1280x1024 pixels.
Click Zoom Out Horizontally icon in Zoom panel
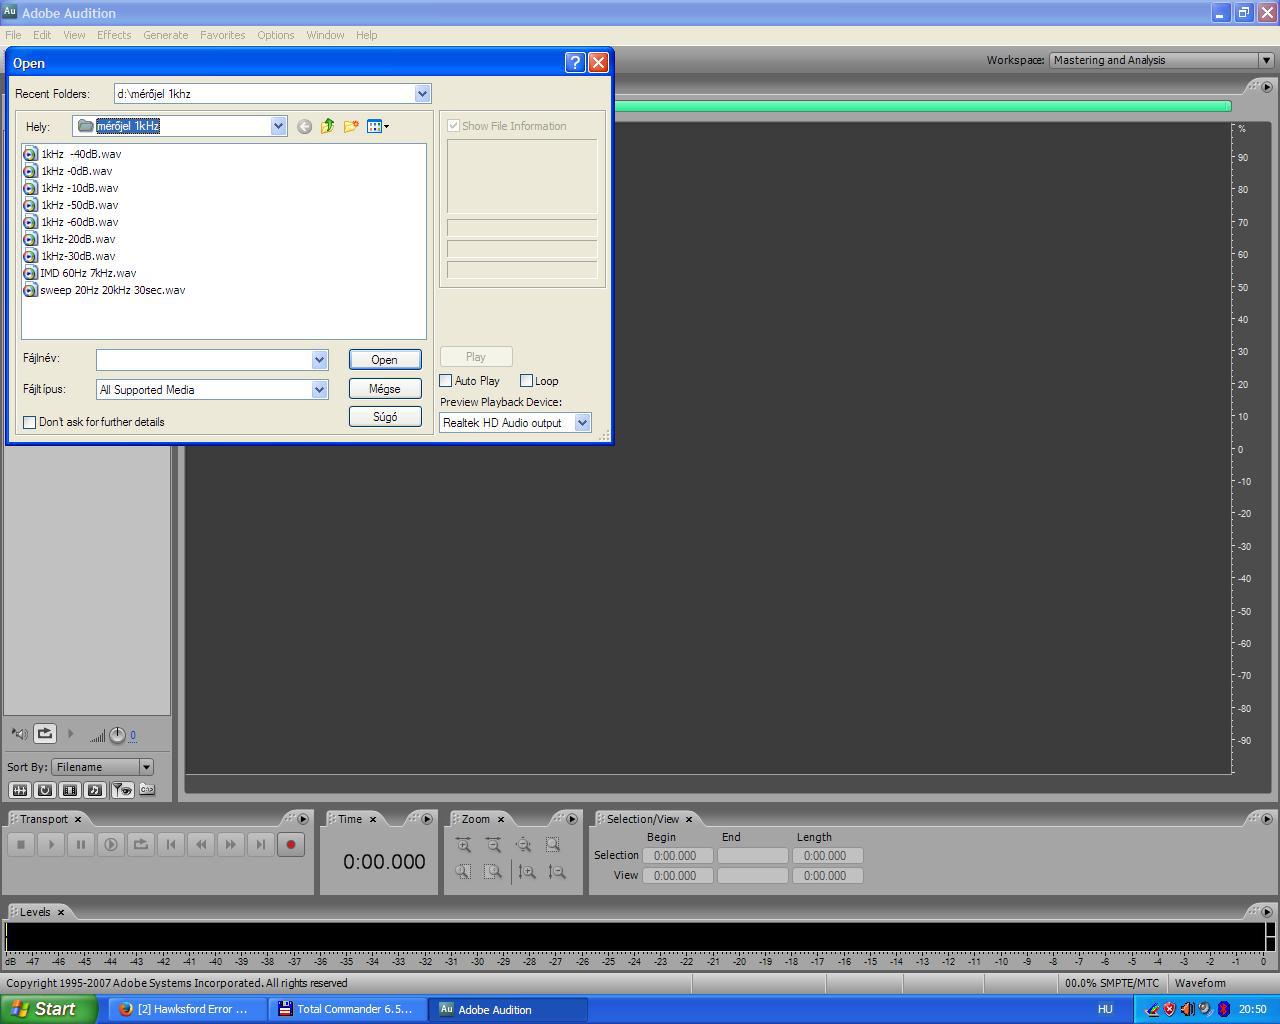coord(494,845)
